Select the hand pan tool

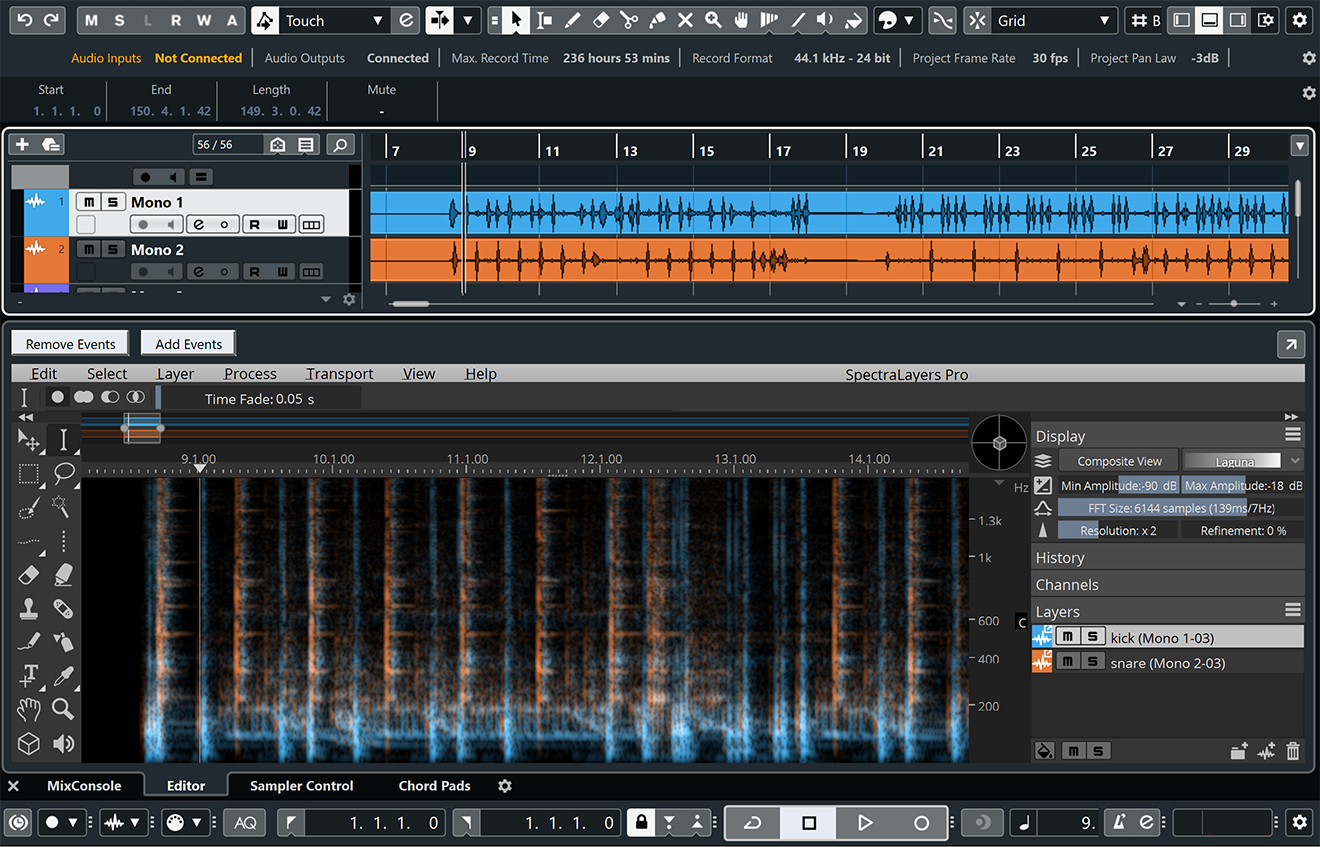pos(29,709)
